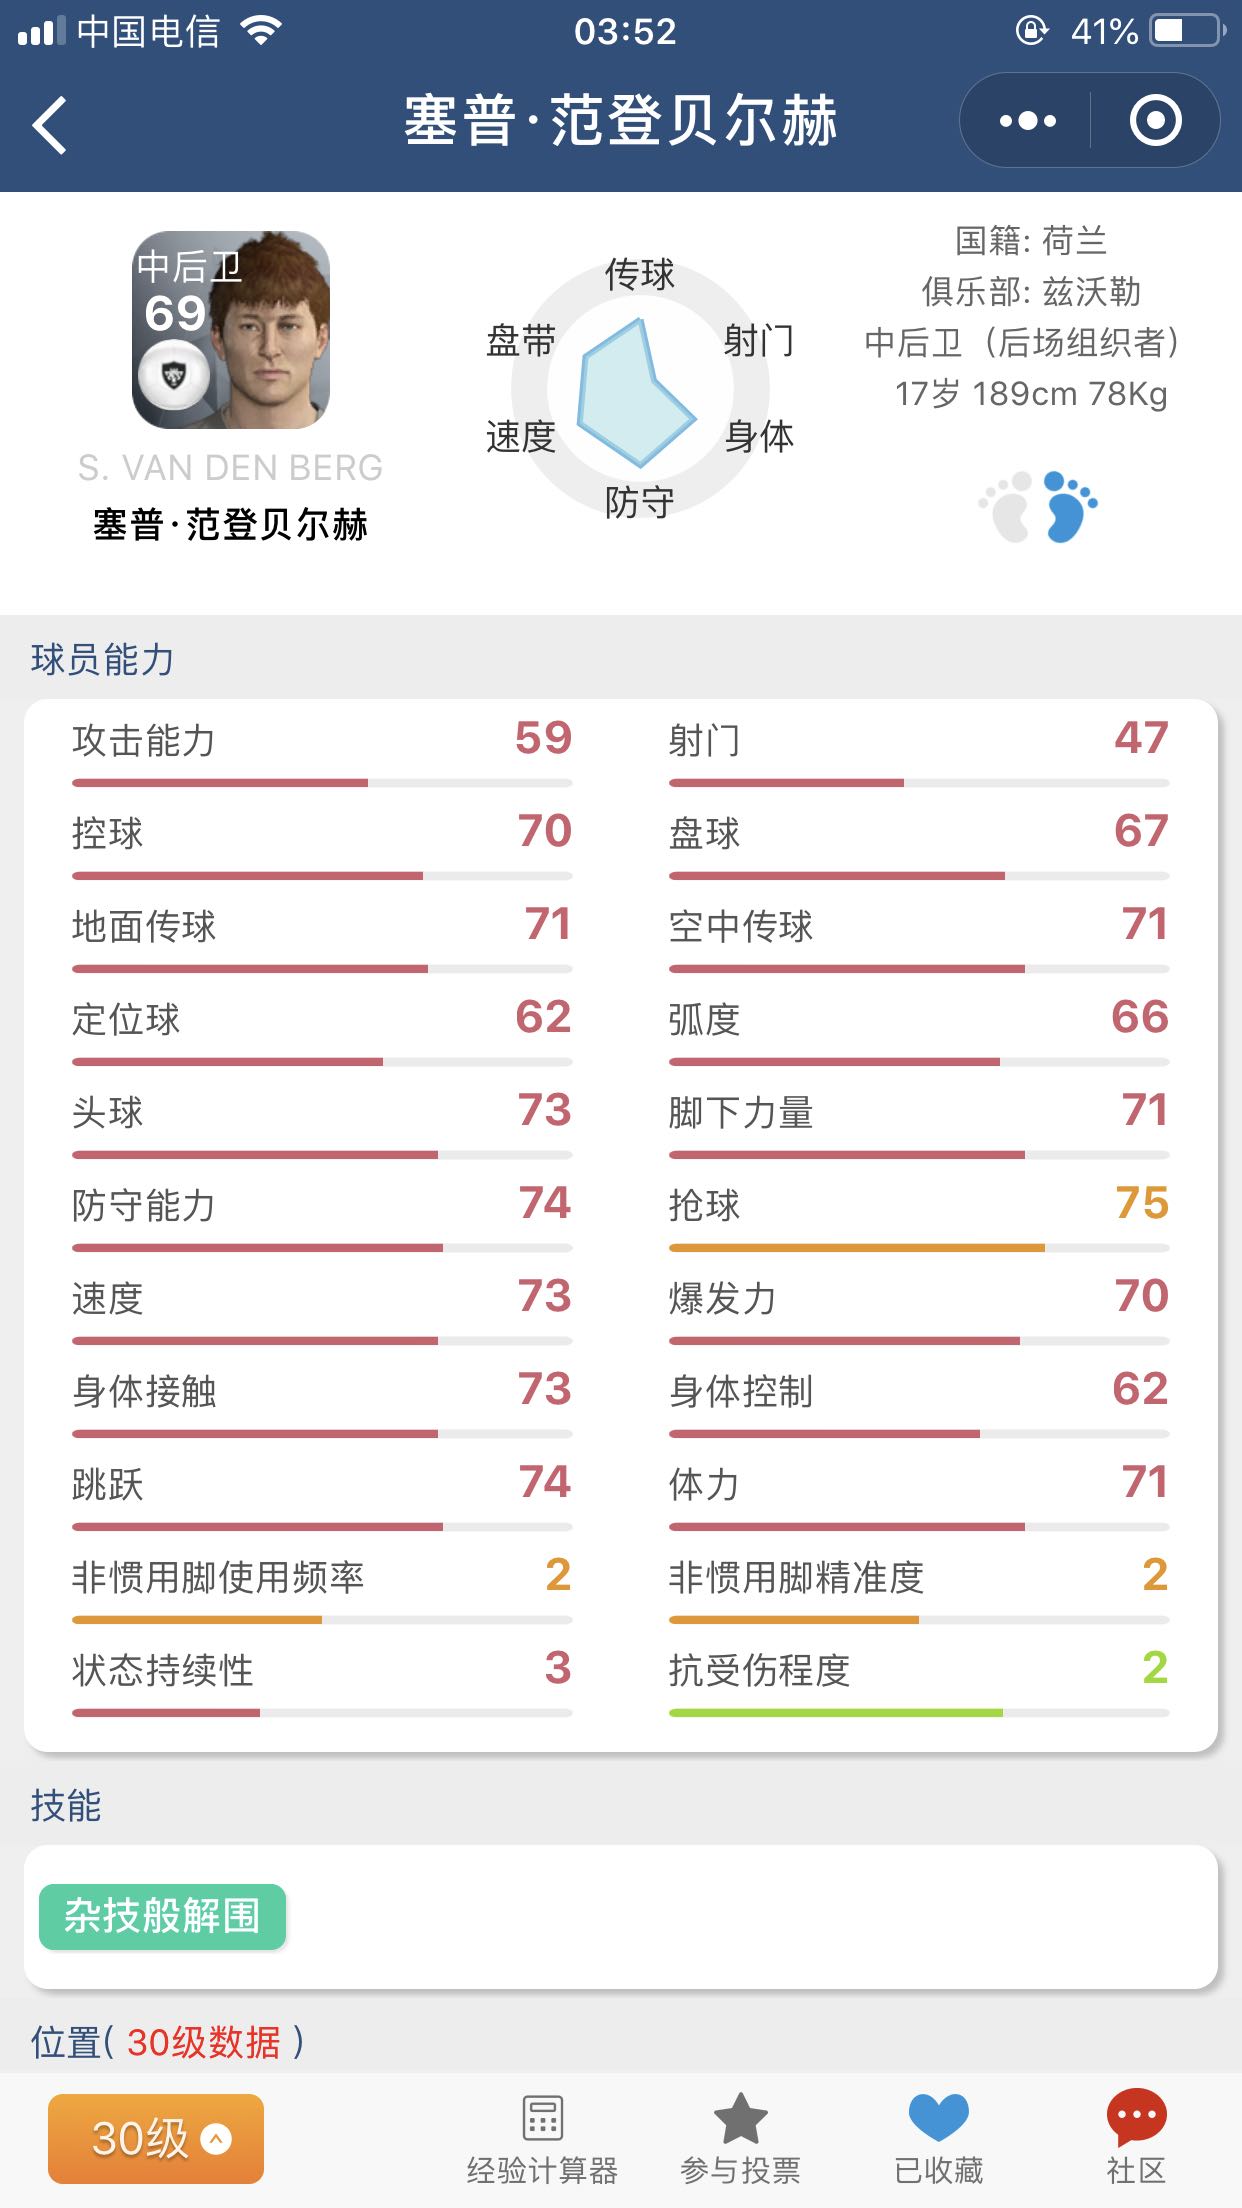This screenshot has height=2208, width=1242.
Task: Tap the back arrow in header
Action: point(50,125)
